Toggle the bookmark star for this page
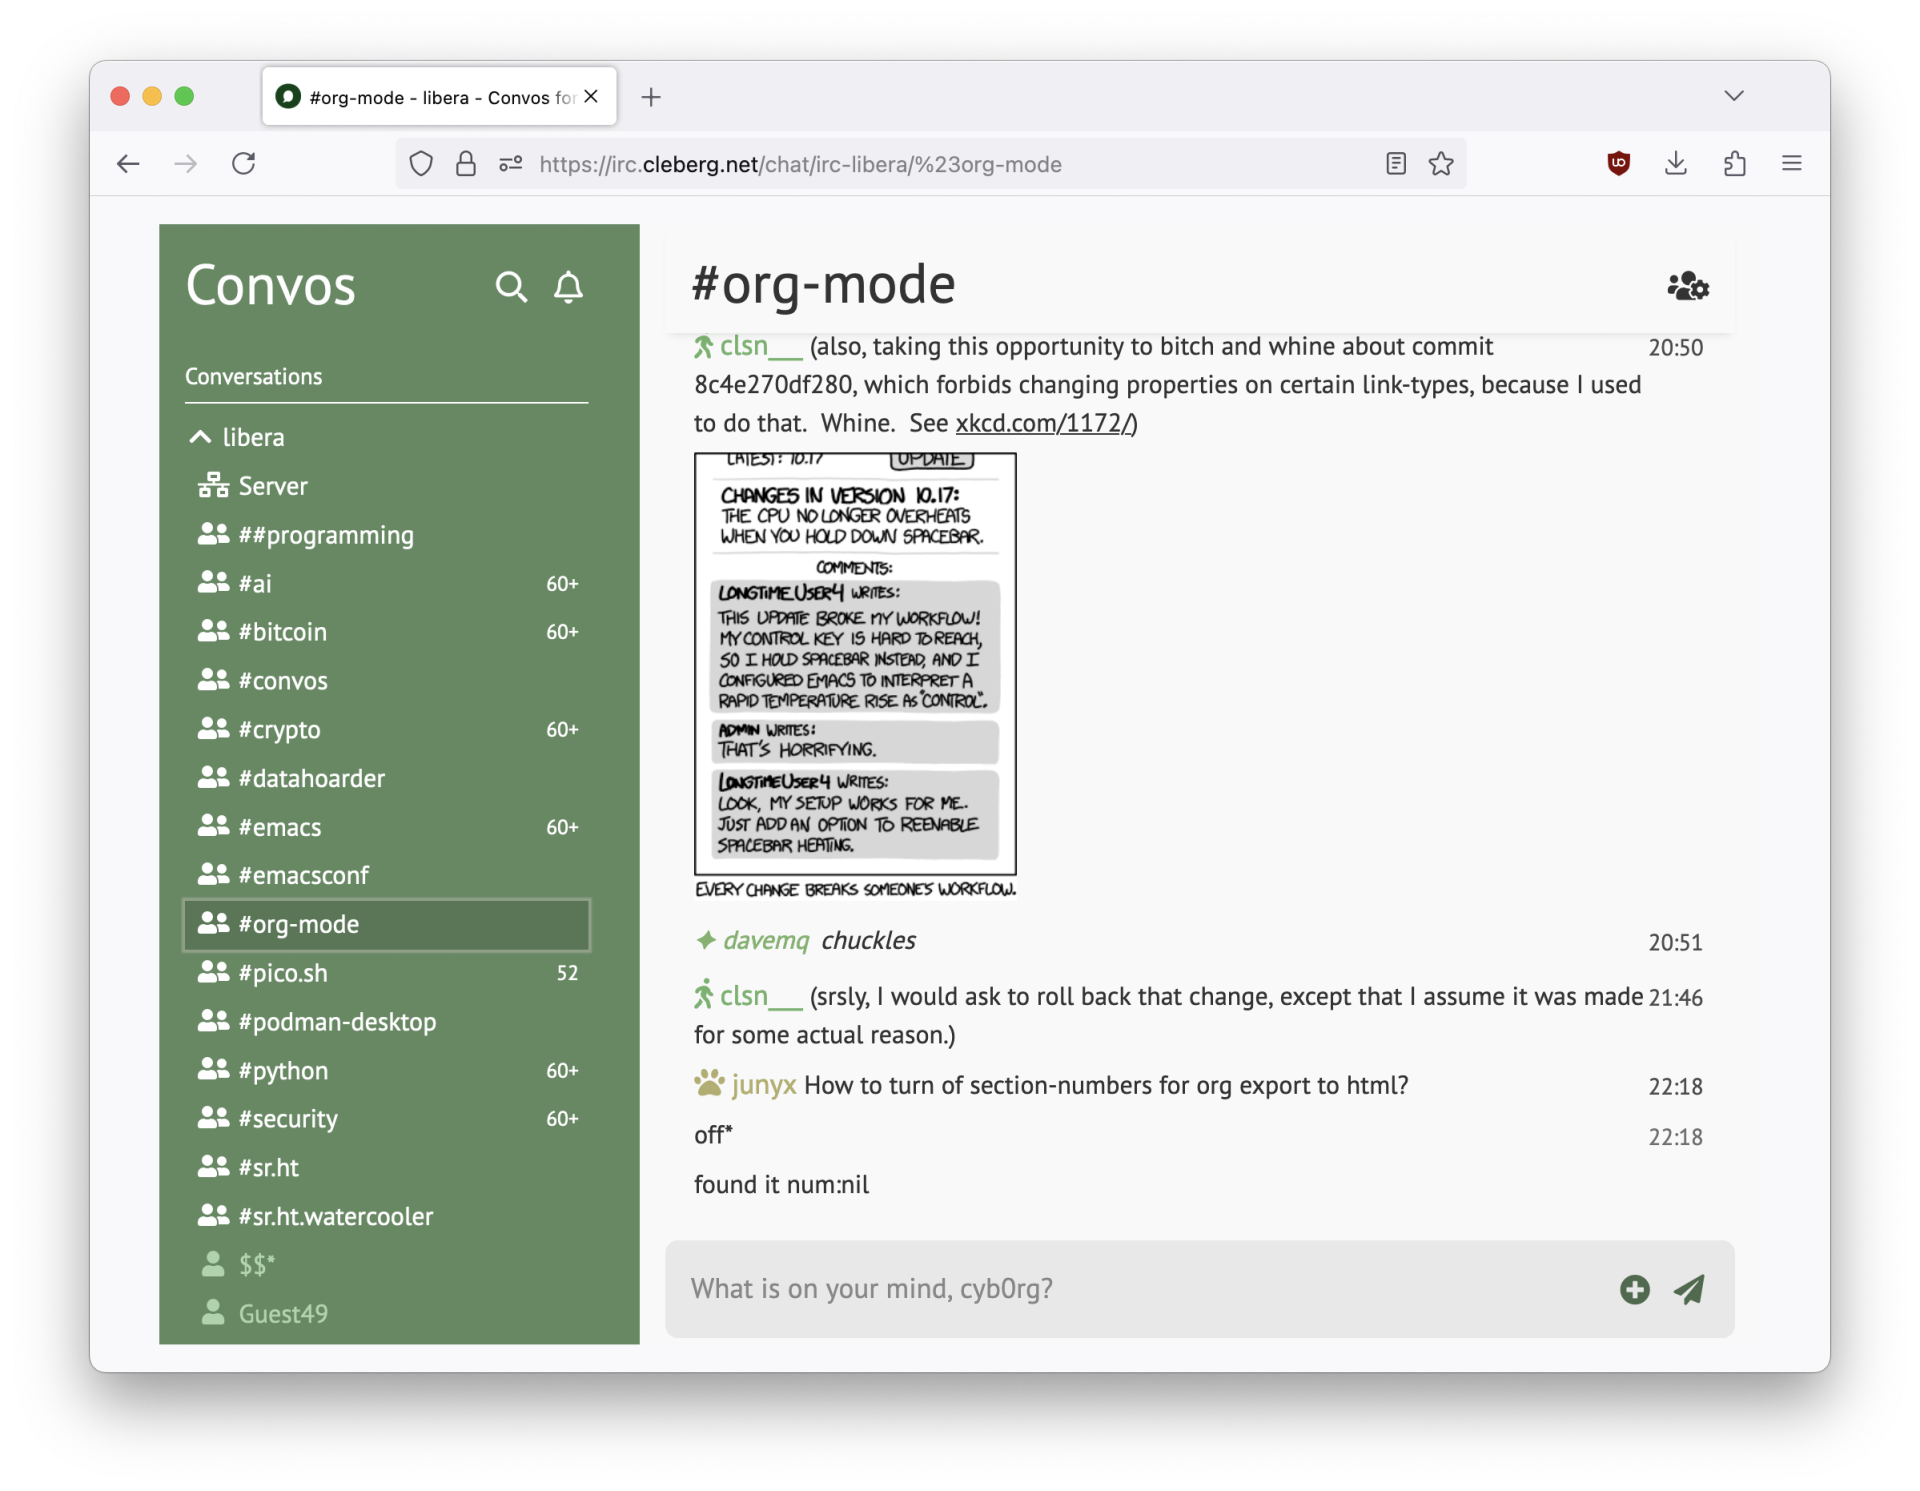The height and width of the screenshot is (1491, 1920). point(1442,164)
